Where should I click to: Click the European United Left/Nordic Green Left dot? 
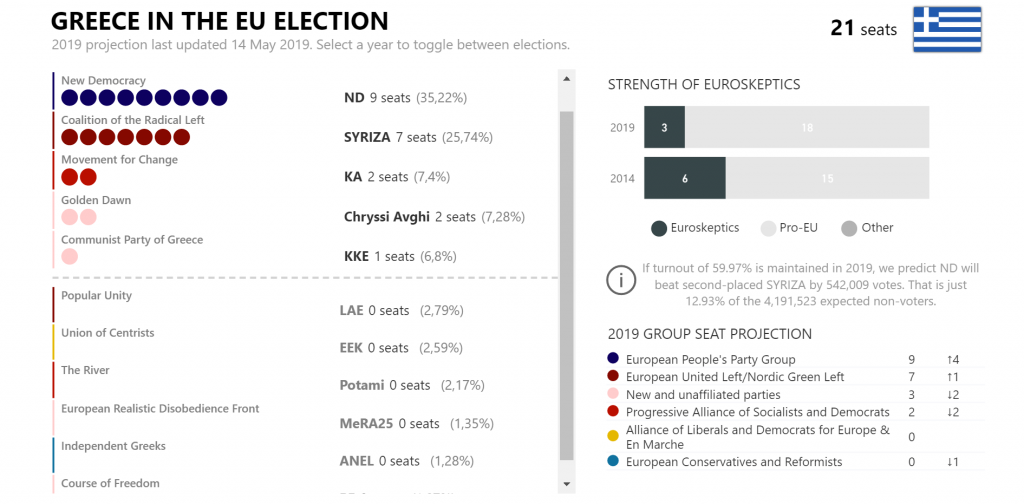[613, 377]
